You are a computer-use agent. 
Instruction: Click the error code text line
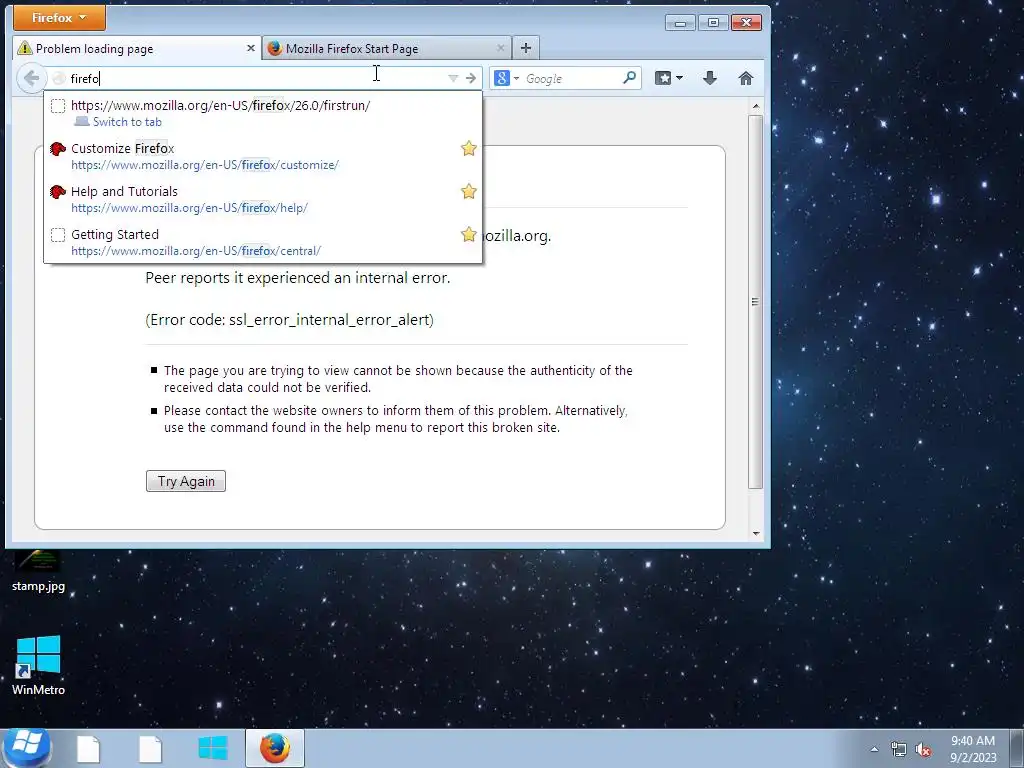click(x=289, y=319)
